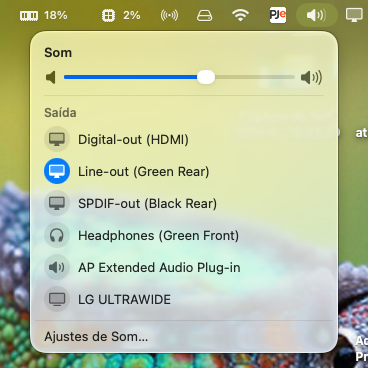Open the disk drive menu bar icon
Image resolution: width=368 pixels, height=368 pixels.
[x=204, y=15]
